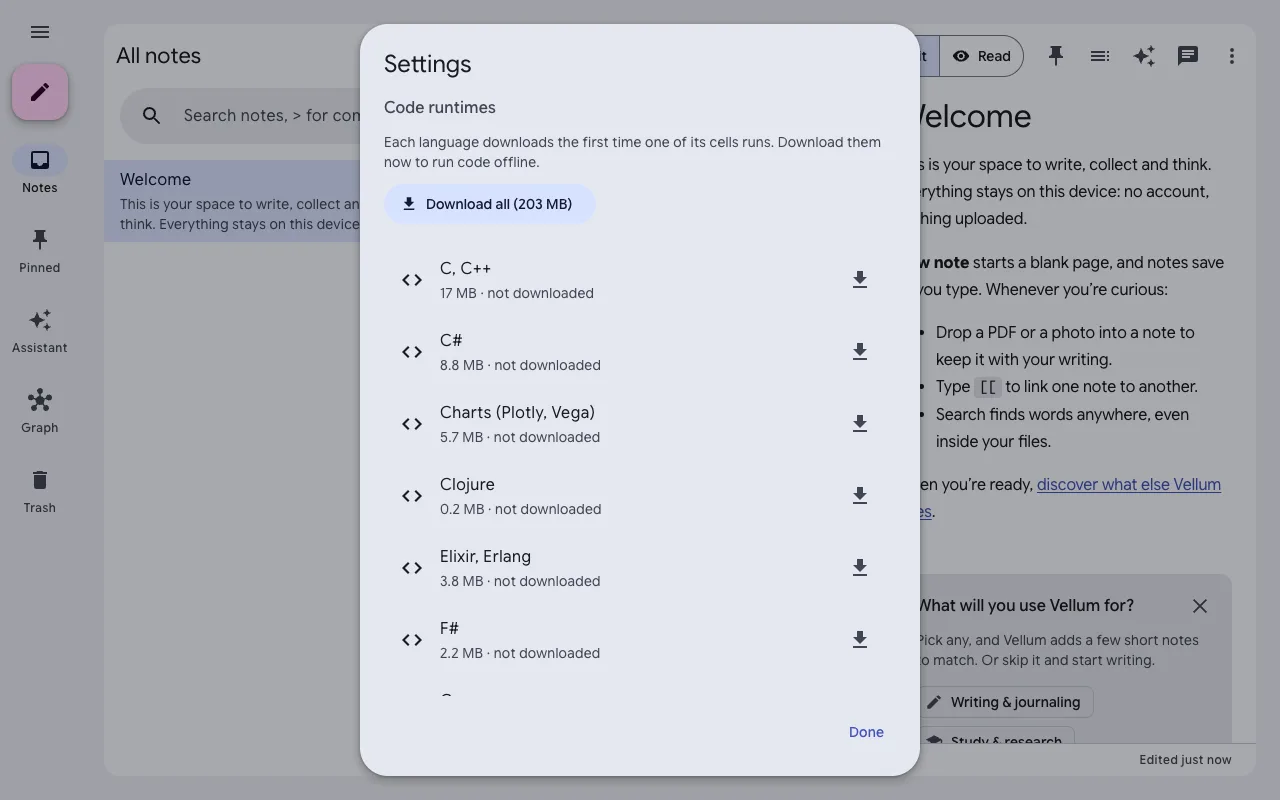Screen dimensions: 1280x800
Task: Dismiss the 'What will you use Vellum for?' card
Action: tap(1200, 606)
